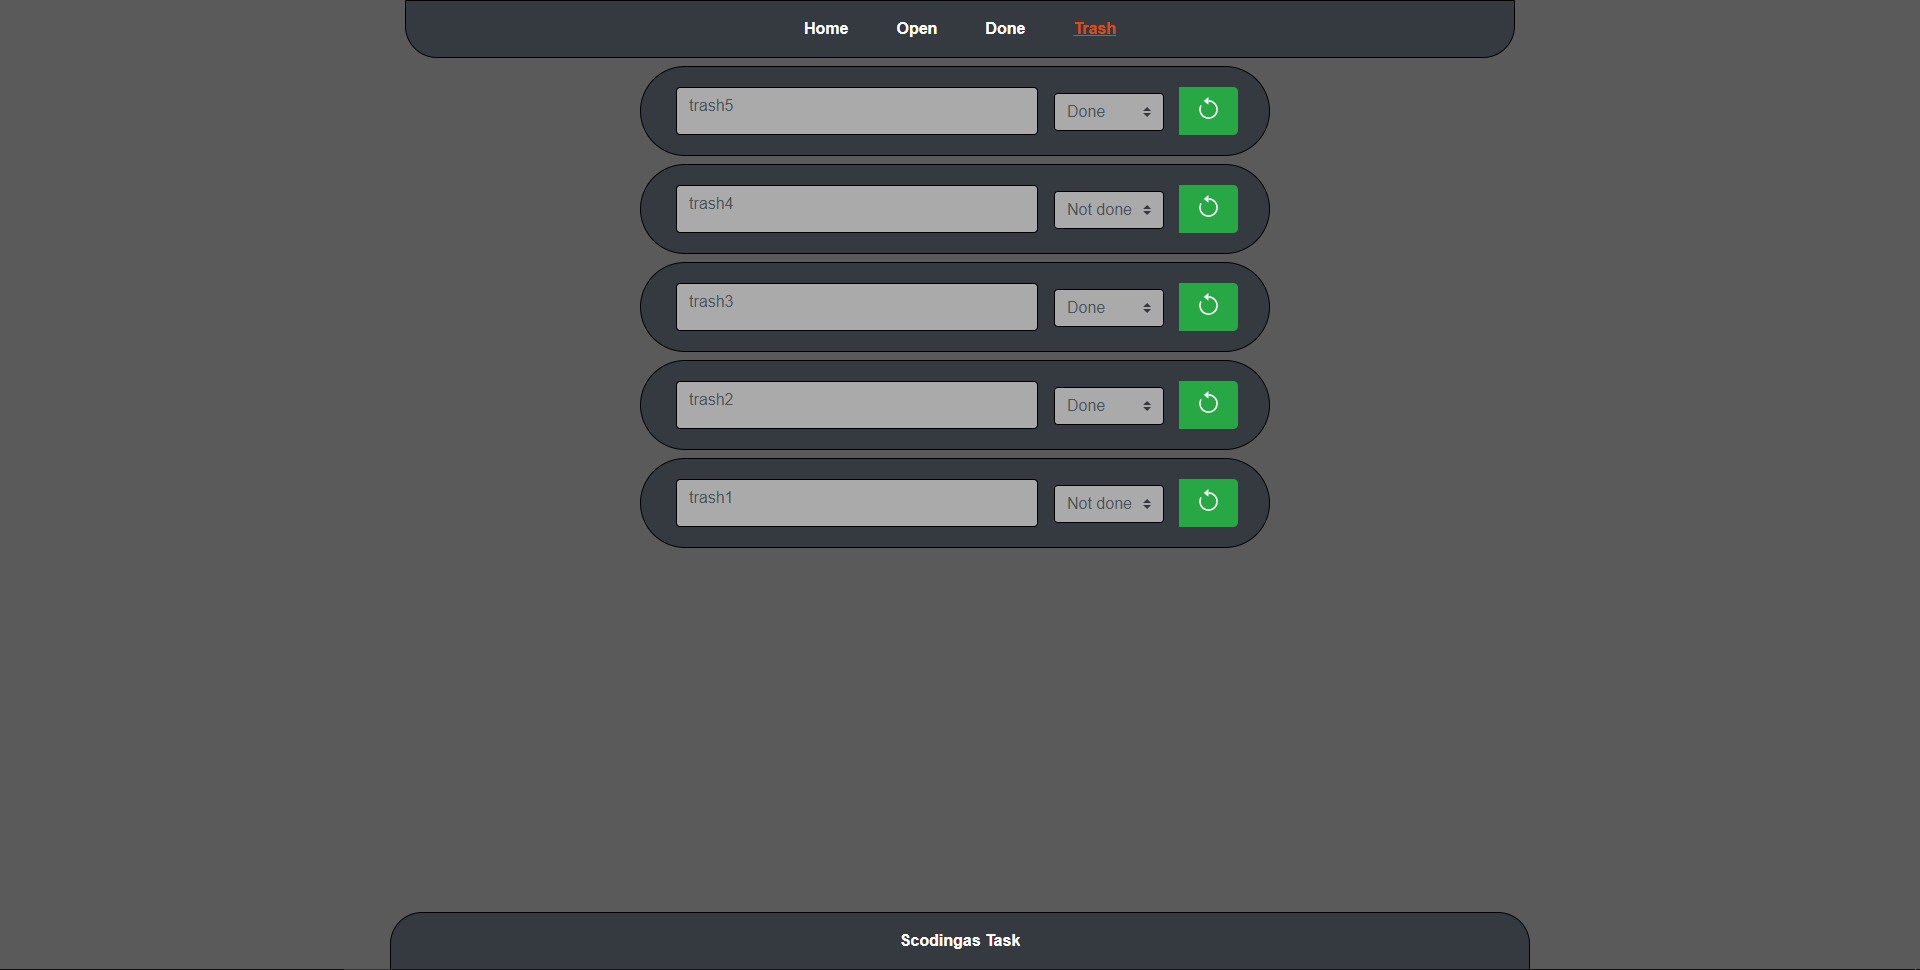Open the Done dropdown for trash2
1920x970 pixels.
tap(1107, 405)
